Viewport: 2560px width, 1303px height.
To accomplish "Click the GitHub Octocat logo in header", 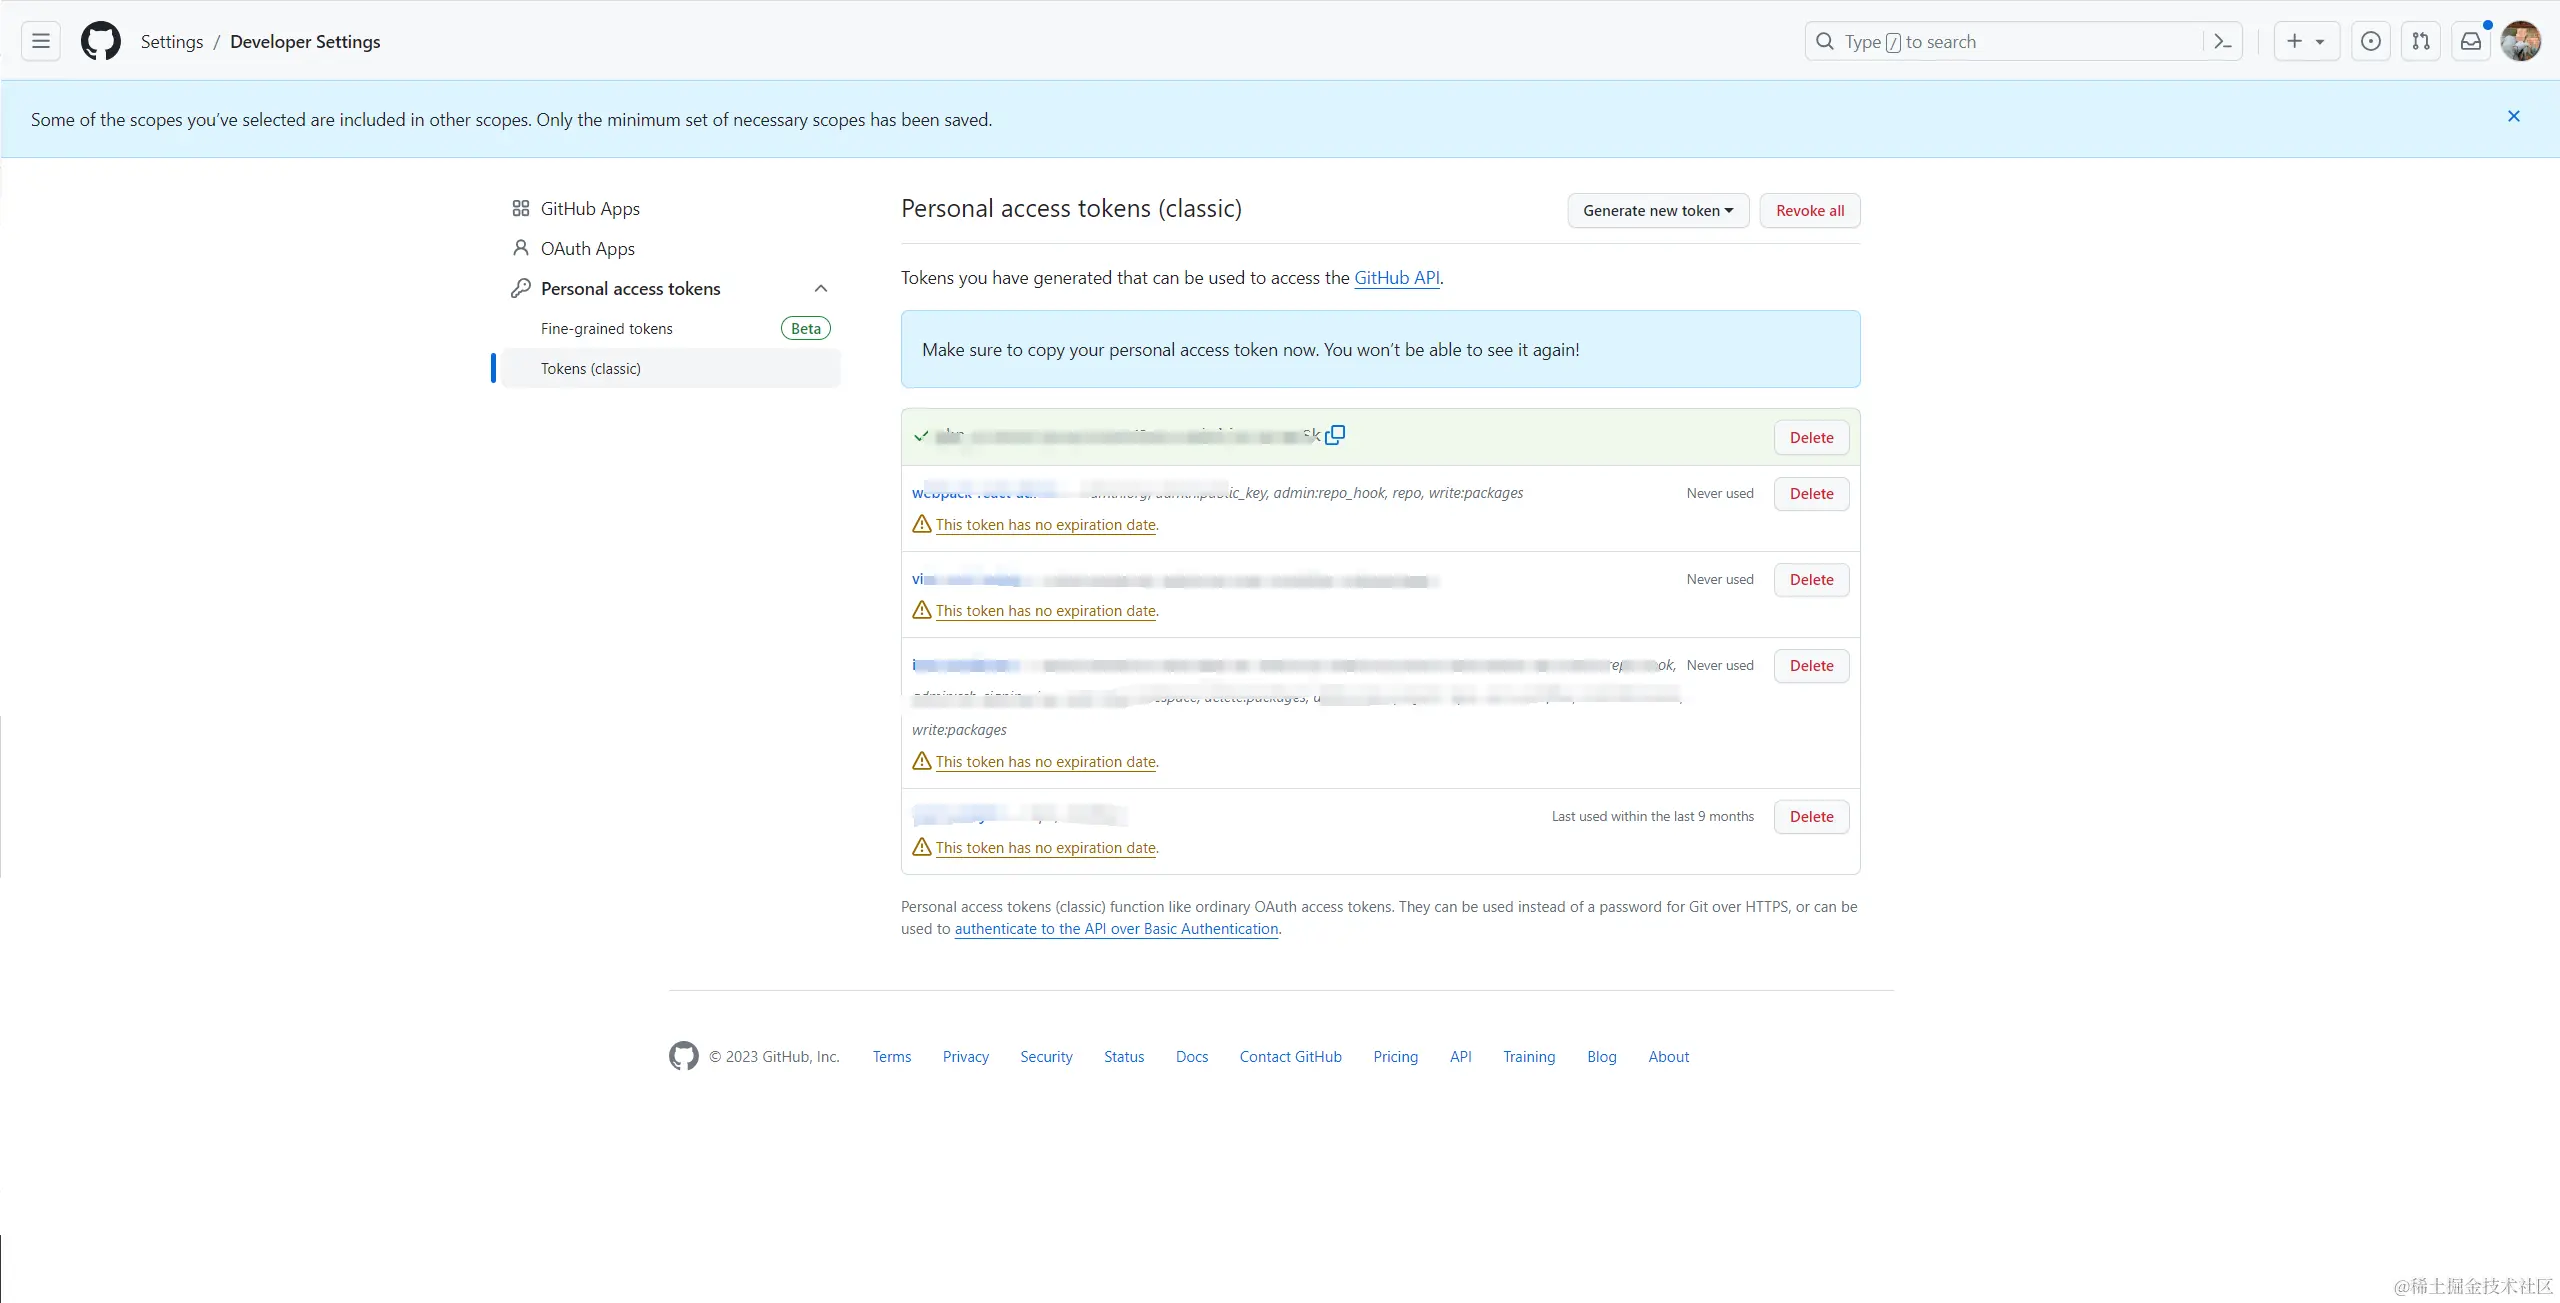I will pyautogui.click(x=100, y=41).
